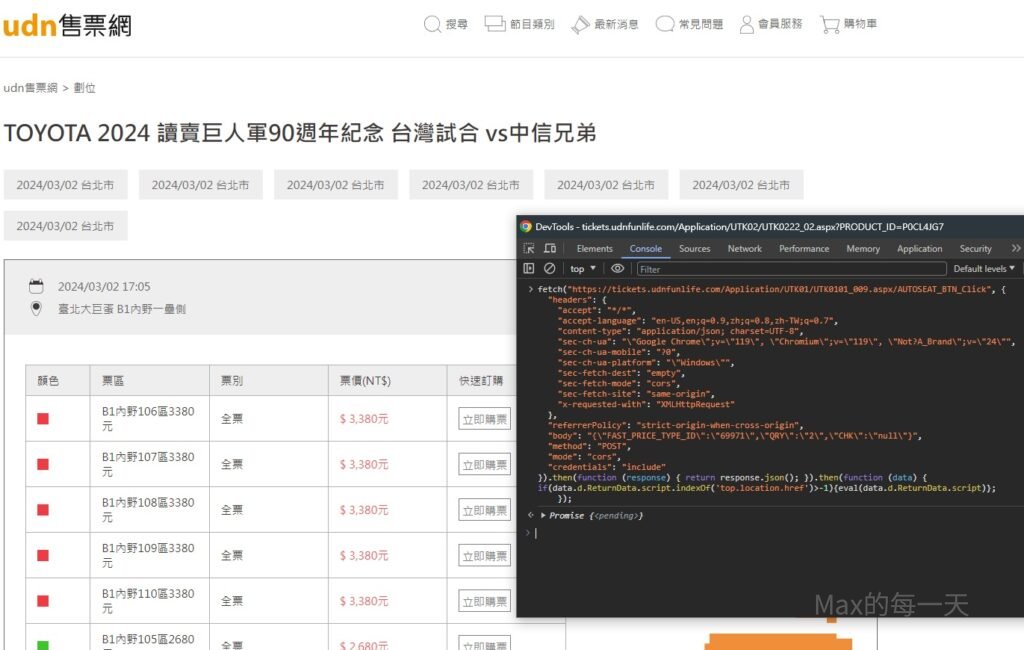Image resolution: width=1024 pixels, height=650 pixels.
Task: Open the Default levels dropdown
Action: tap(984, 269)
